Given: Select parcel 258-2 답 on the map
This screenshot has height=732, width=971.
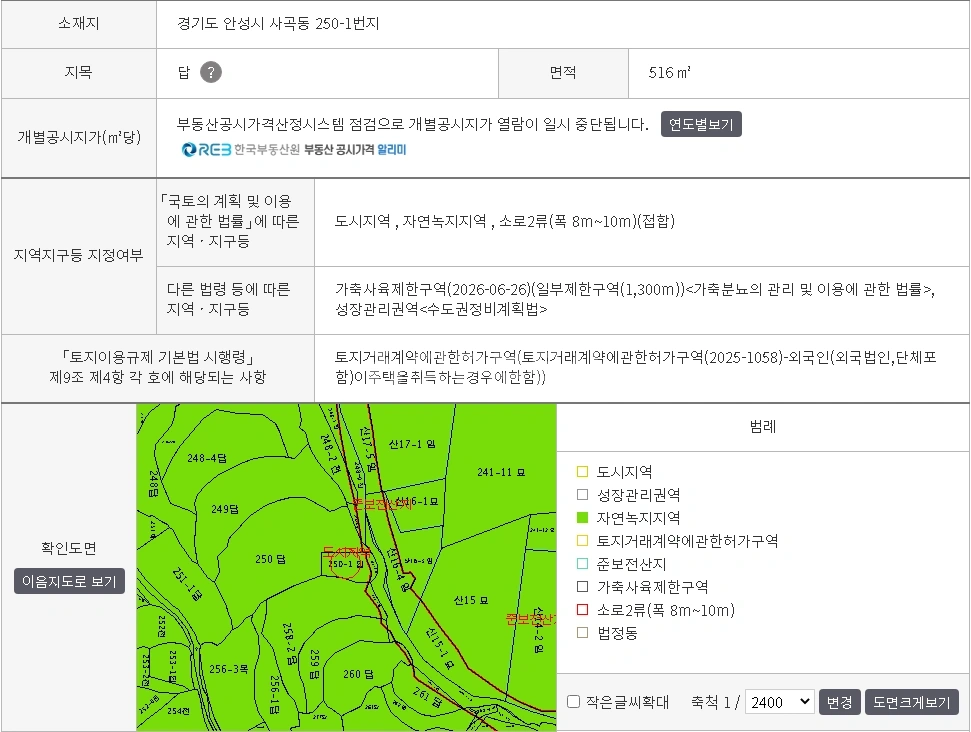Looking at the screenshot, I should [289, 645].
